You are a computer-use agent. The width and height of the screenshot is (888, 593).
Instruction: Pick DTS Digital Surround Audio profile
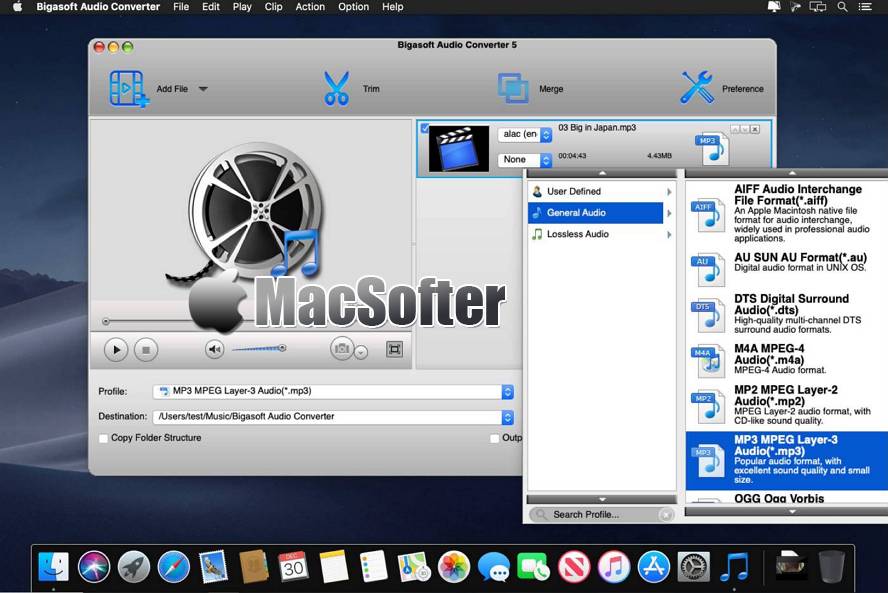(787, 314)
